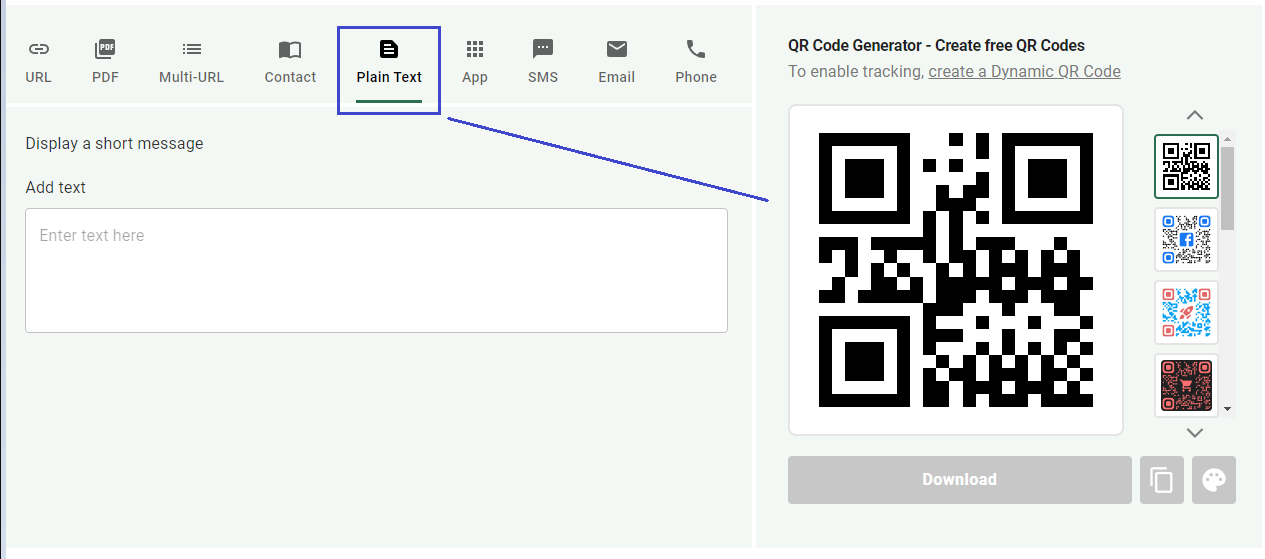Select the dark shopping cart QR template

point(1186,385)
